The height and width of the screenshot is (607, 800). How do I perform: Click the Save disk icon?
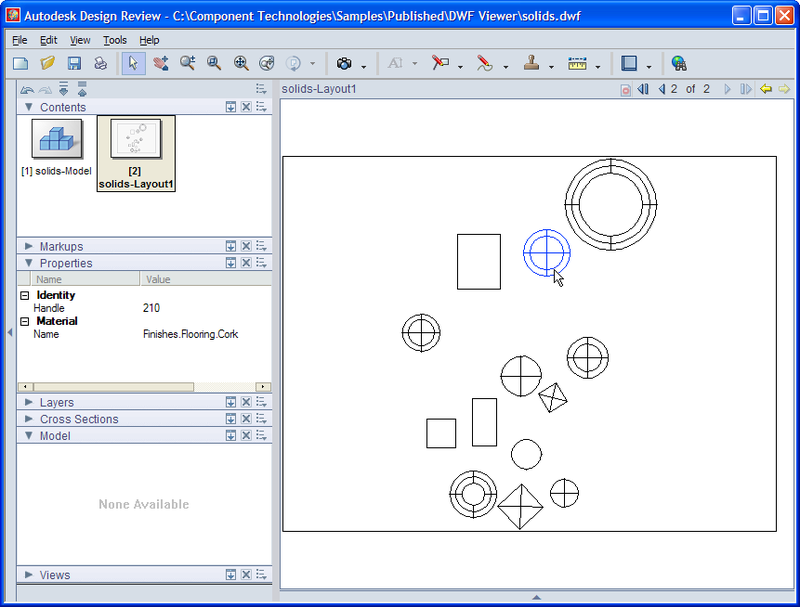click(74, 63)
